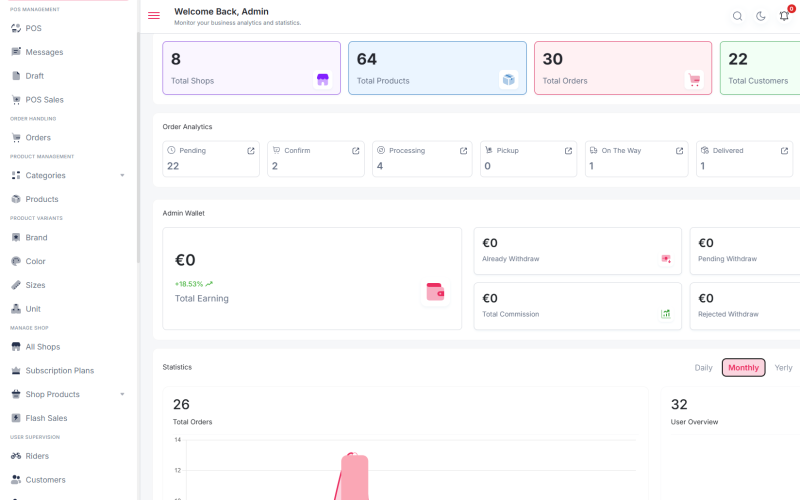Click the Welcome Back, Admin heading
800x500 pixels.
click(x=221, y=11)
